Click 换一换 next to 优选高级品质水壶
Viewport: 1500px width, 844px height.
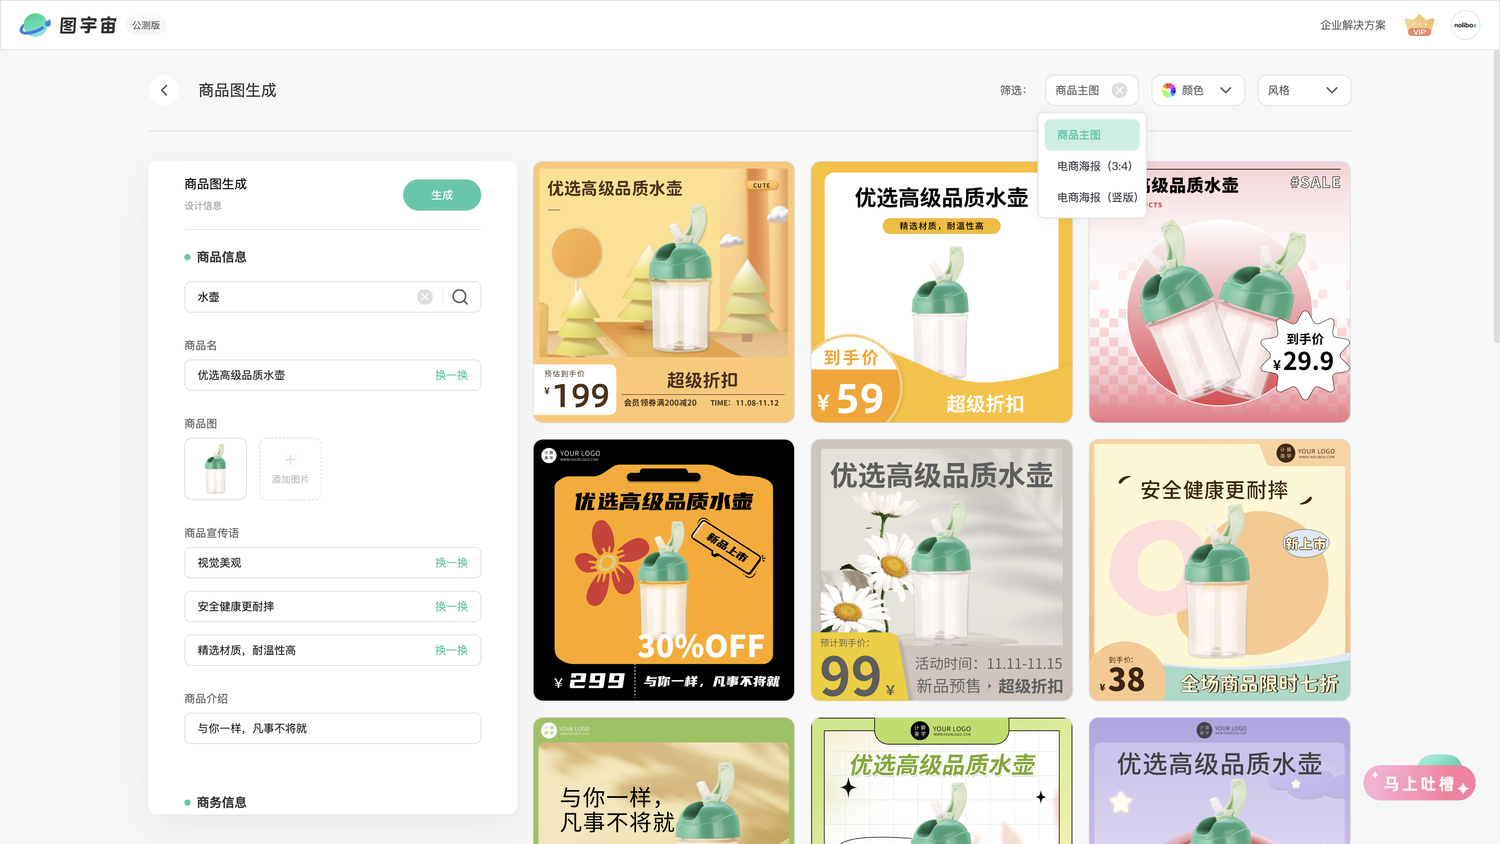tap(451, 375)
